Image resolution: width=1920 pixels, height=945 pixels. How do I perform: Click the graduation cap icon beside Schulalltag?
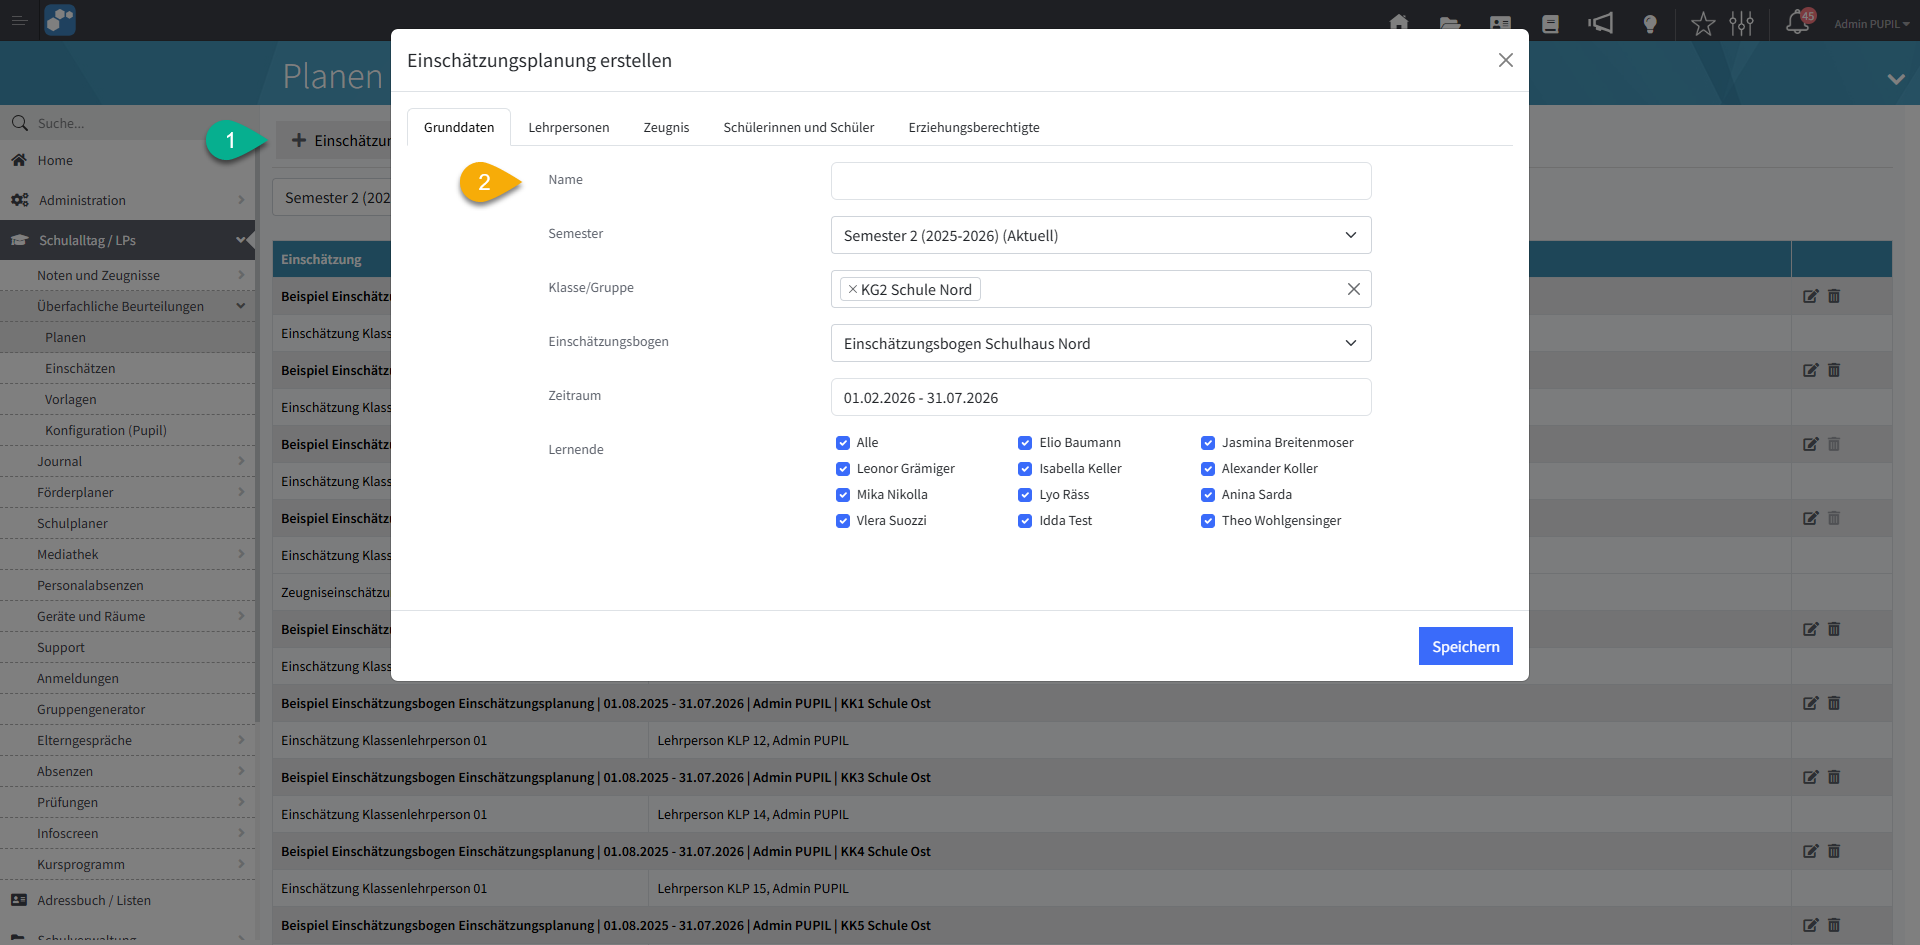point(20,240)
